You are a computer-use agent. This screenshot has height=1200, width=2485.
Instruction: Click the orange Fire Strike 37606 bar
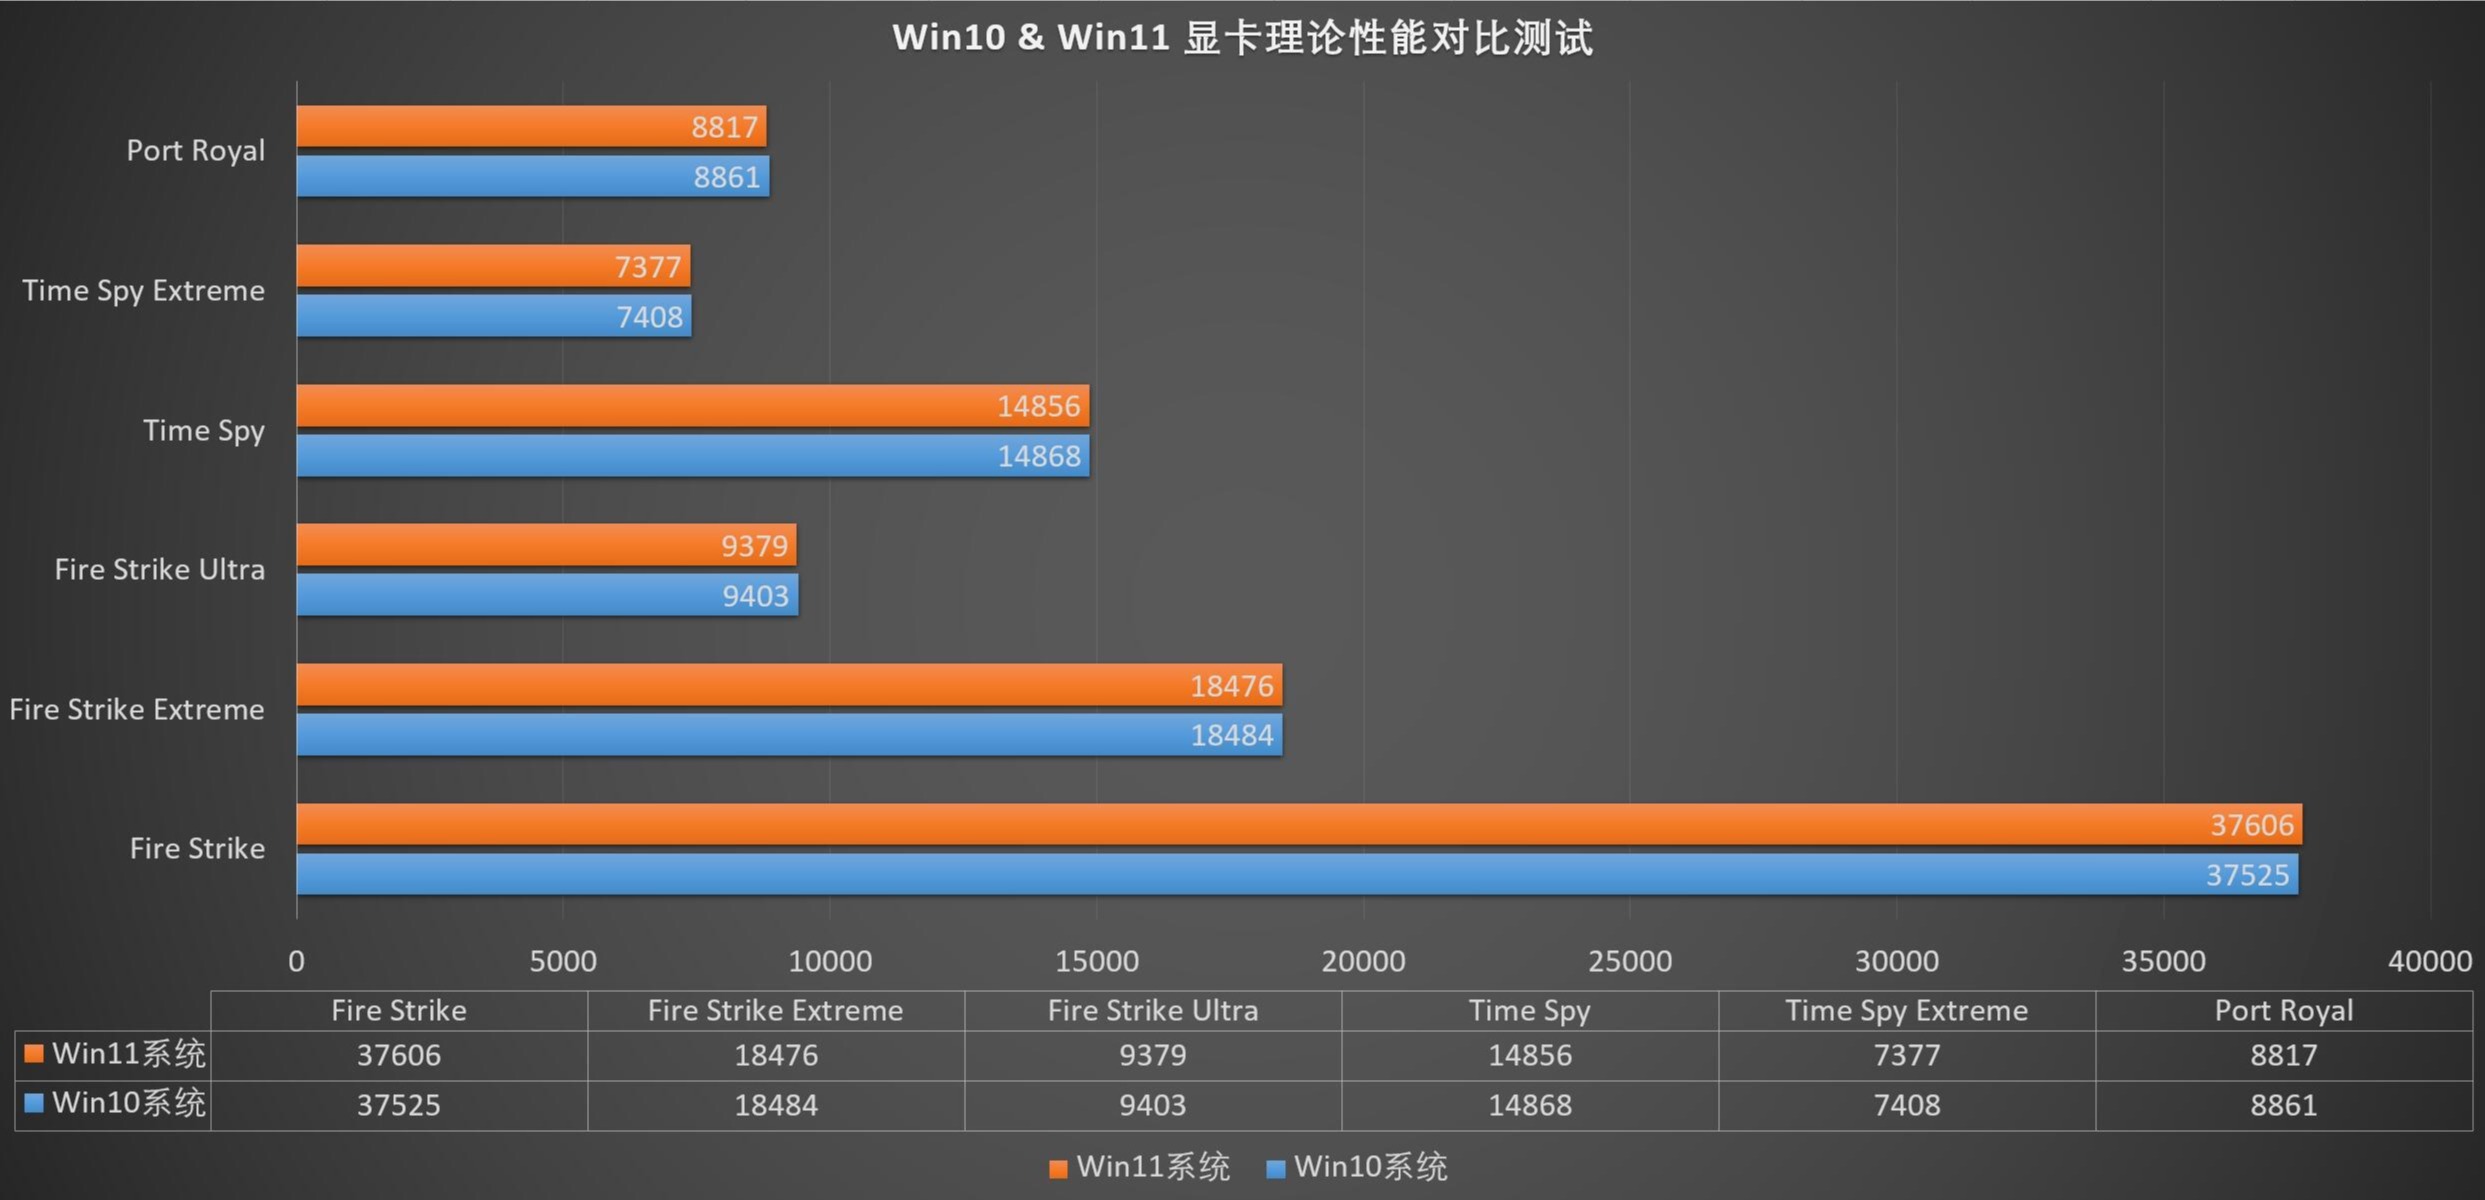pos(1298,825)
